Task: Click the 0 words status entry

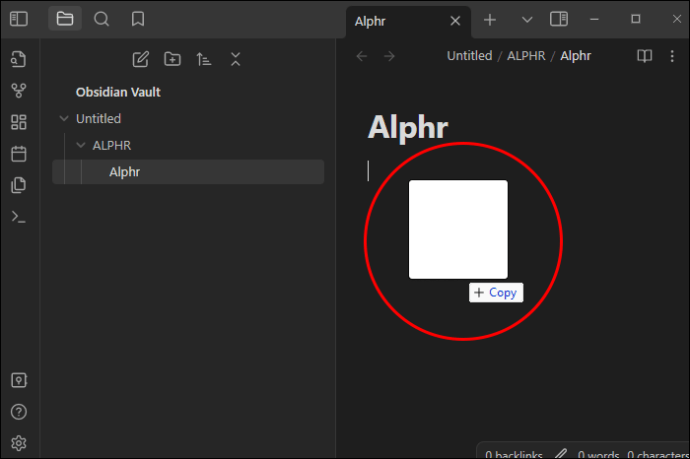Action: pos(598,454)
